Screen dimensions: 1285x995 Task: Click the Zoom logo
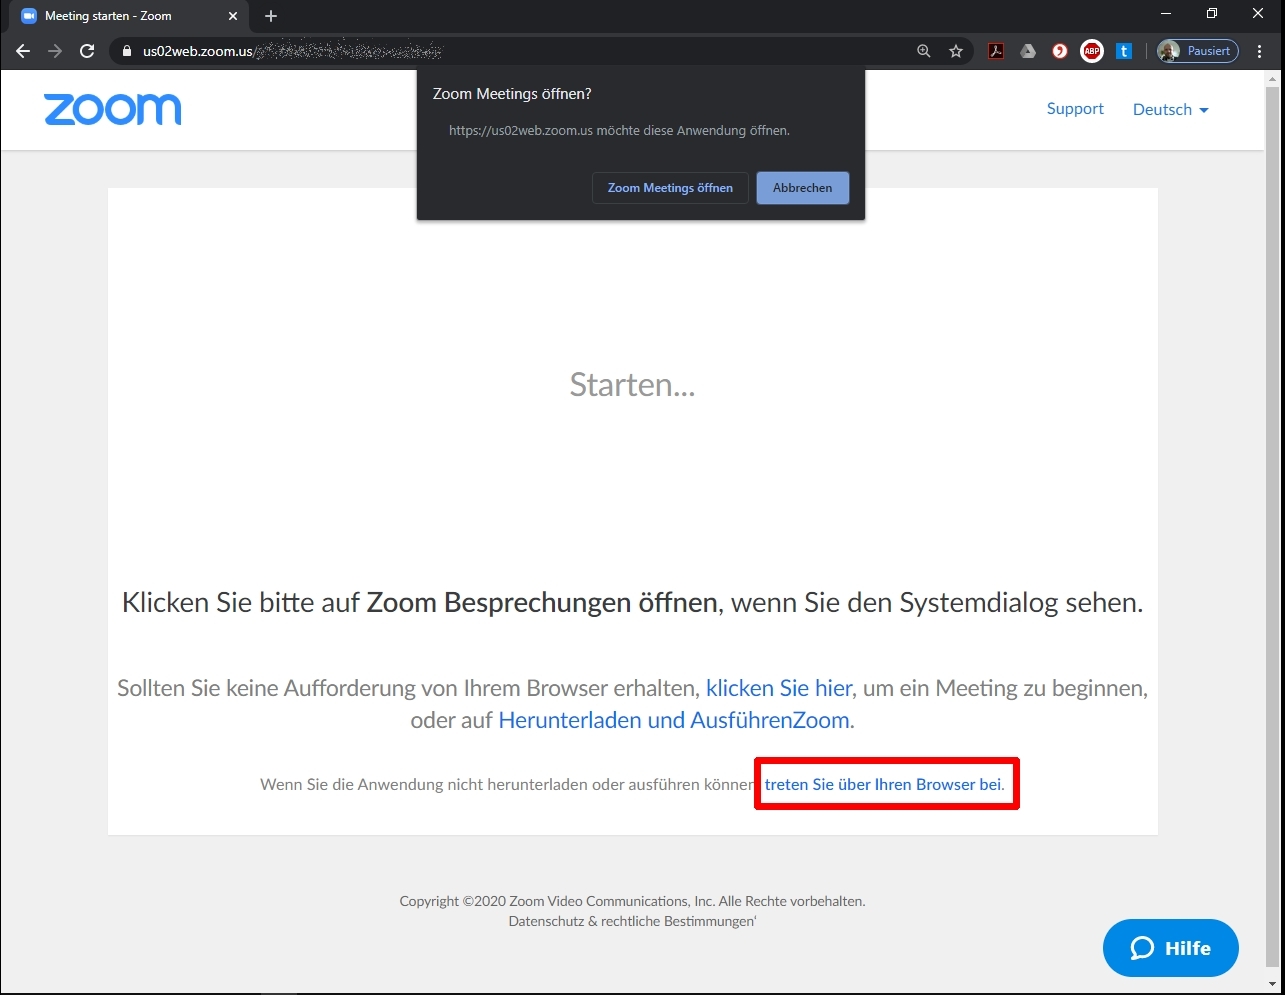113,109
